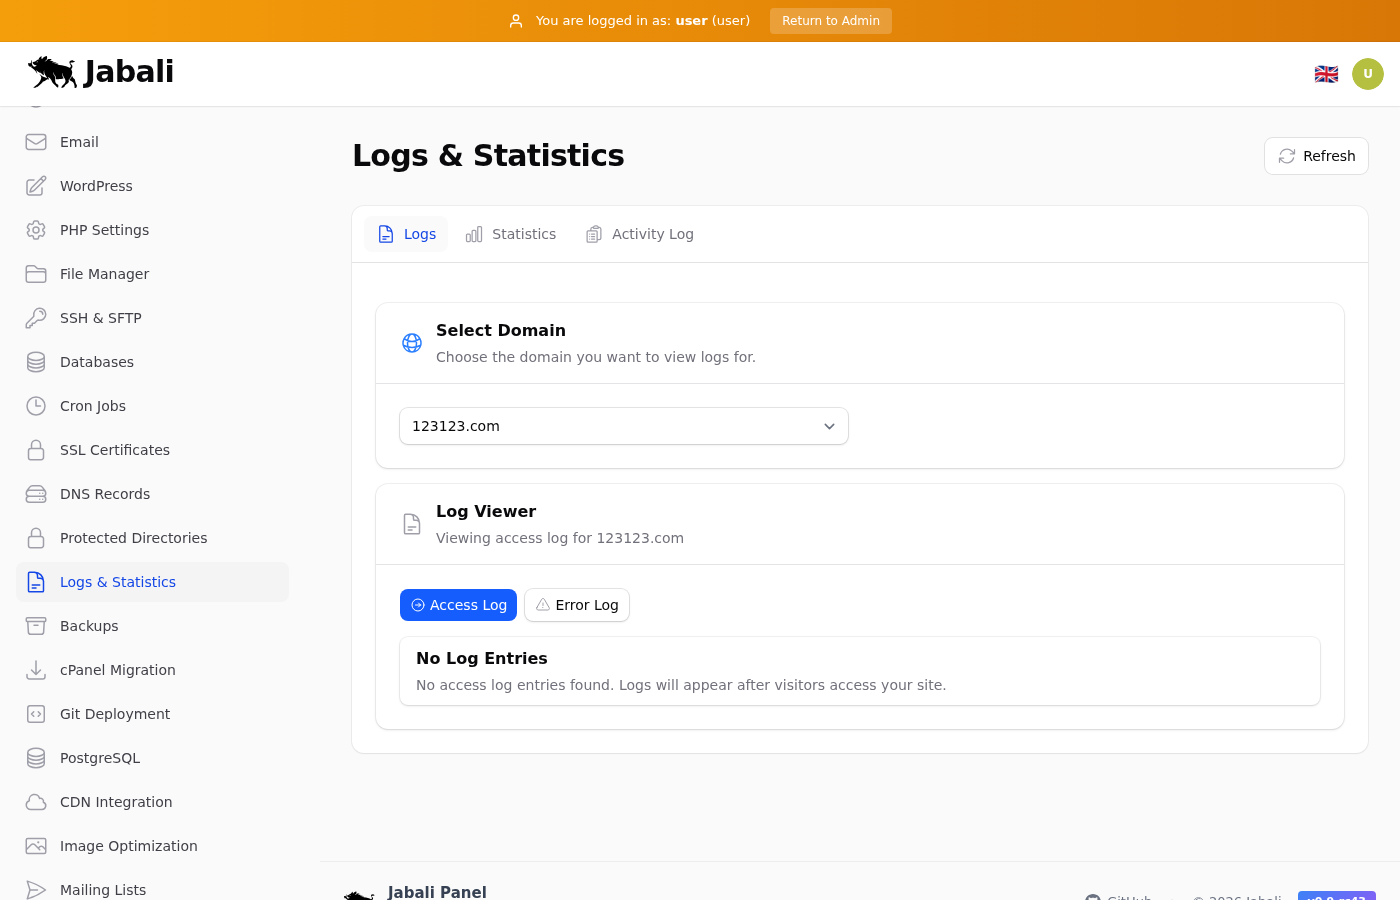Select the Logs tab
The height and width of the screenshot is (900, 1400).
tap(407, 234)
